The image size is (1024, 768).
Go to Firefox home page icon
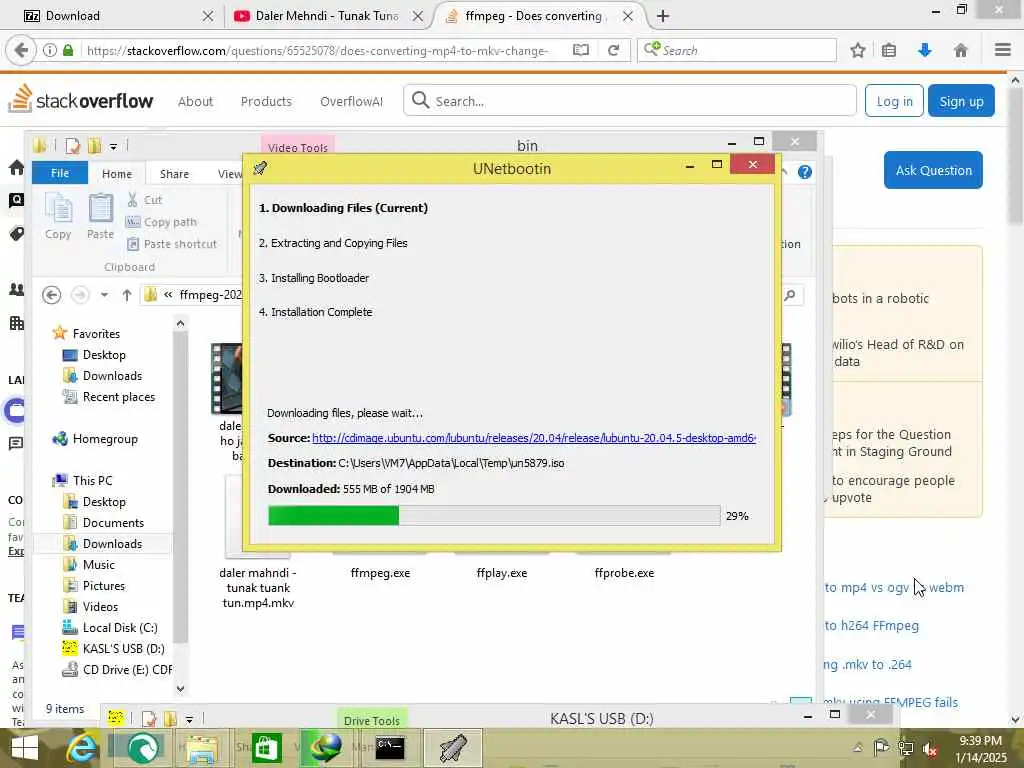pyautogui.click(x=960, y=50)
